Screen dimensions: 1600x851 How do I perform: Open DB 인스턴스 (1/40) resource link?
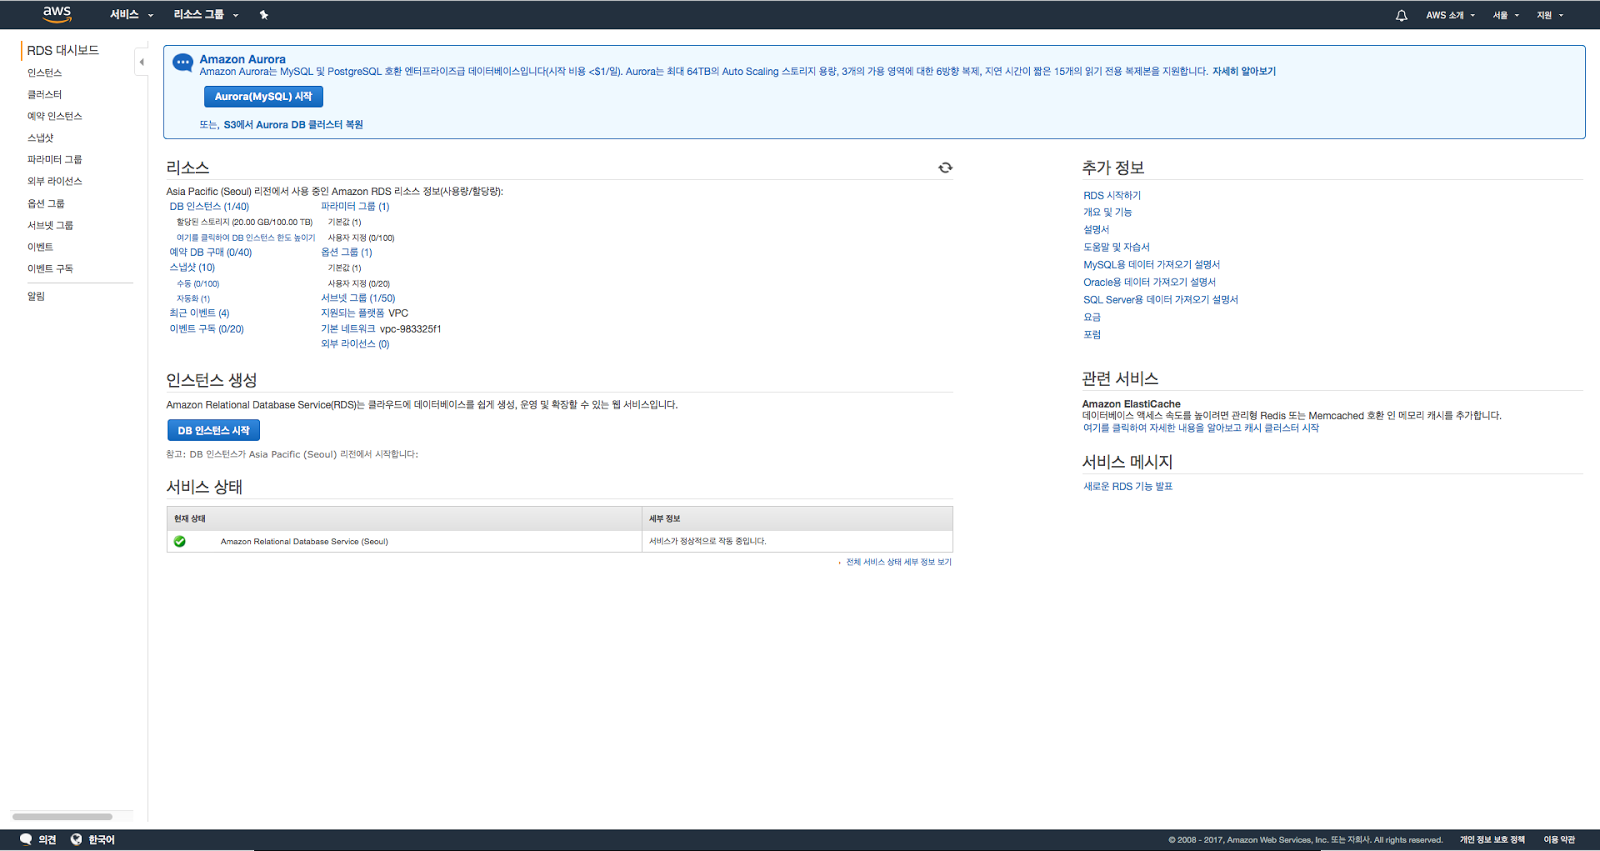(x=209, y=207)
